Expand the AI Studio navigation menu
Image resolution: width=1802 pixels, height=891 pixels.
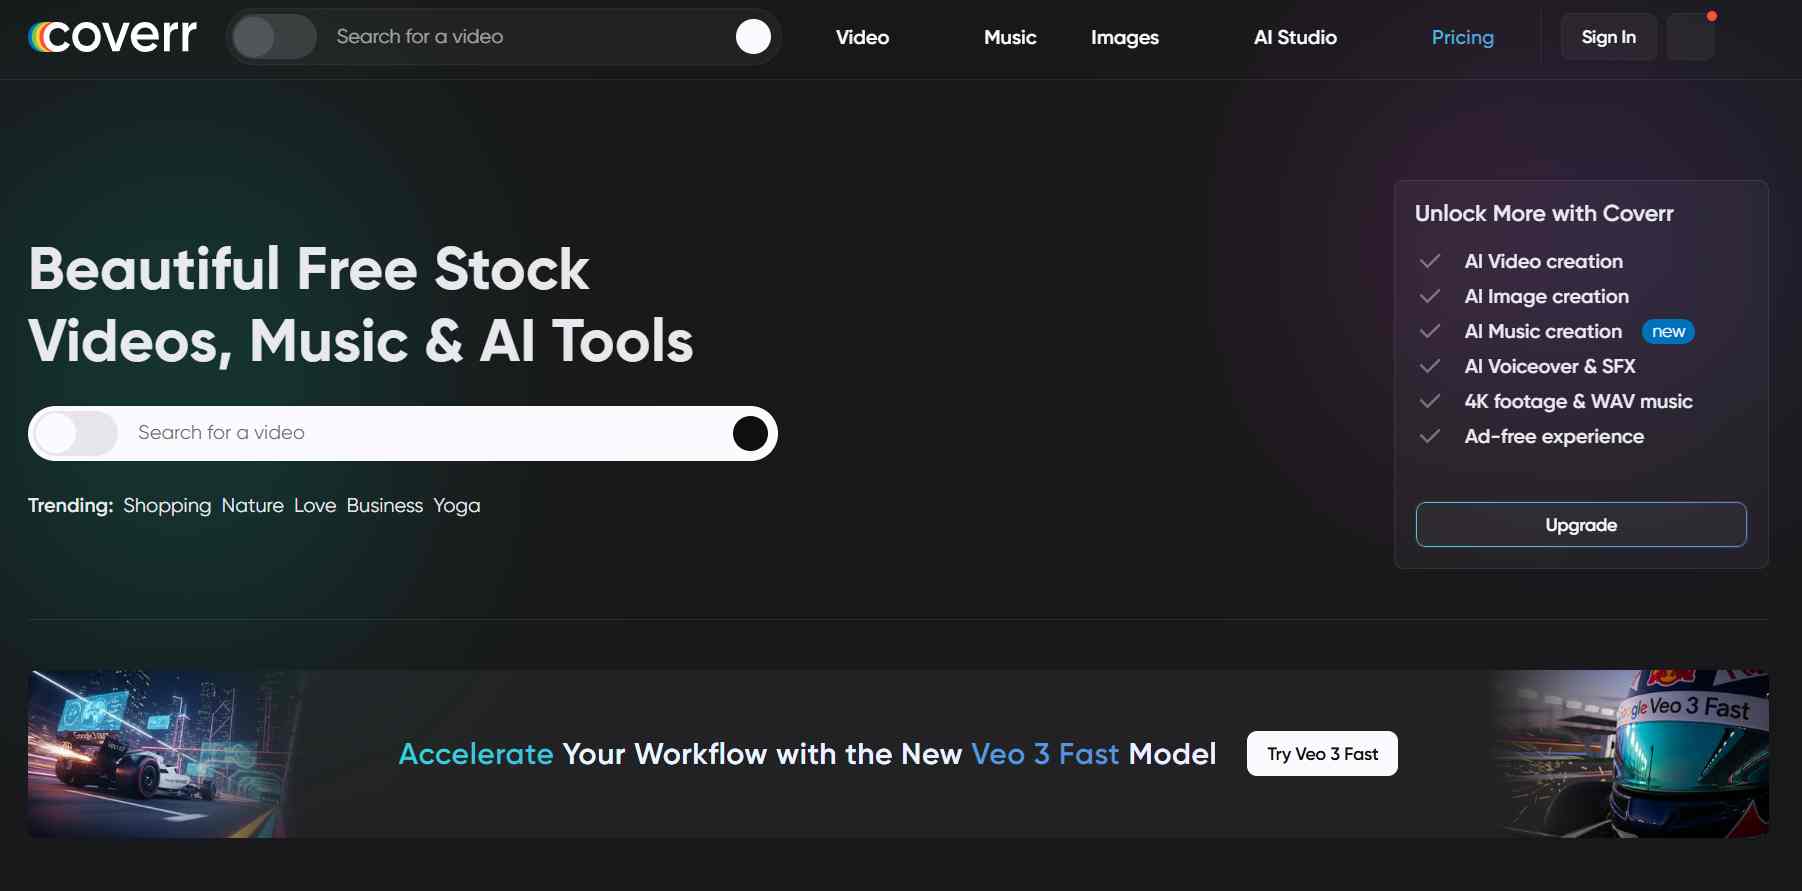pyautogui.click(x=1295, y=37)
